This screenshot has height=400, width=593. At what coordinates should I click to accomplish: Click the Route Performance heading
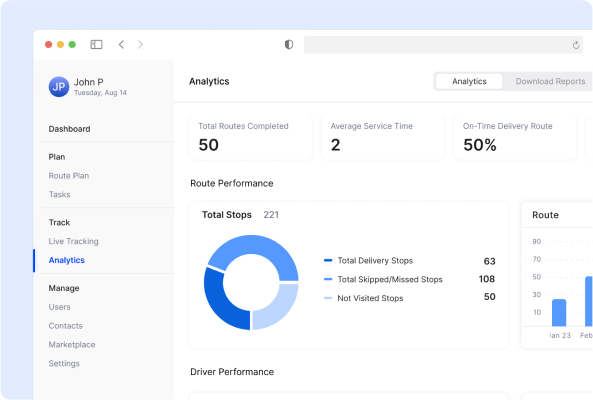(x=231, y=183)
